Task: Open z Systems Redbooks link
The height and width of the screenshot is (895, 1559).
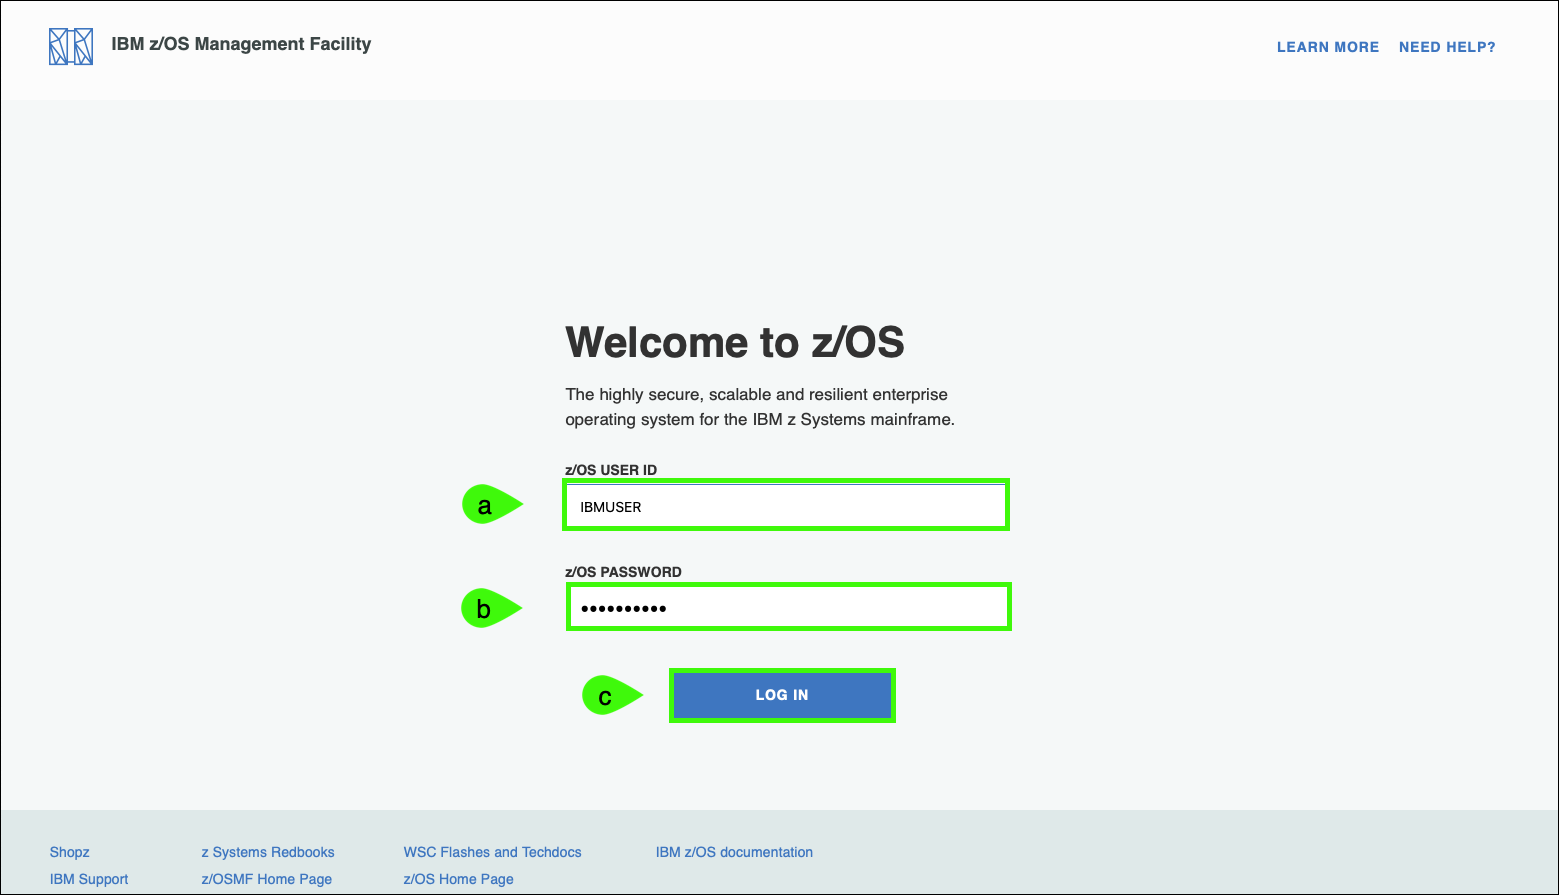Action: 268,852
